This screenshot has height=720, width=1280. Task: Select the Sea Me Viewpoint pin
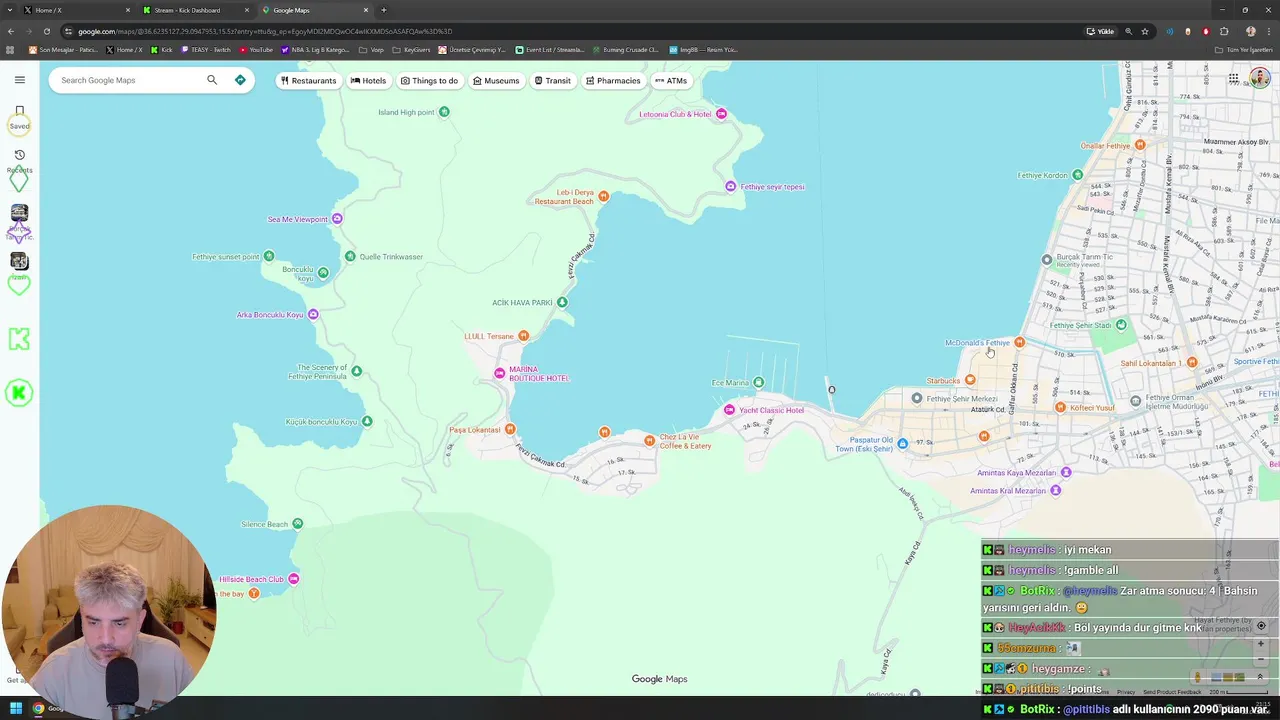click(337, 219)
